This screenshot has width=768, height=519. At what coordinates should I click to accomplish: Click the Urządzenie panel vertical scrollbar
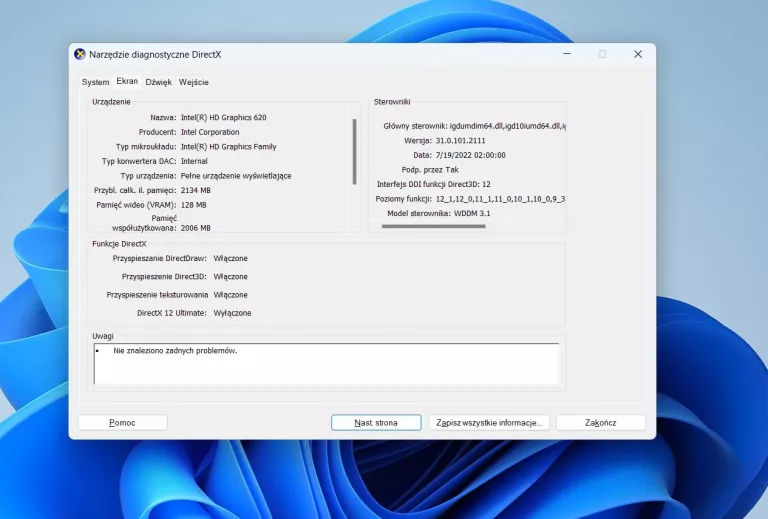pos(355,151)
